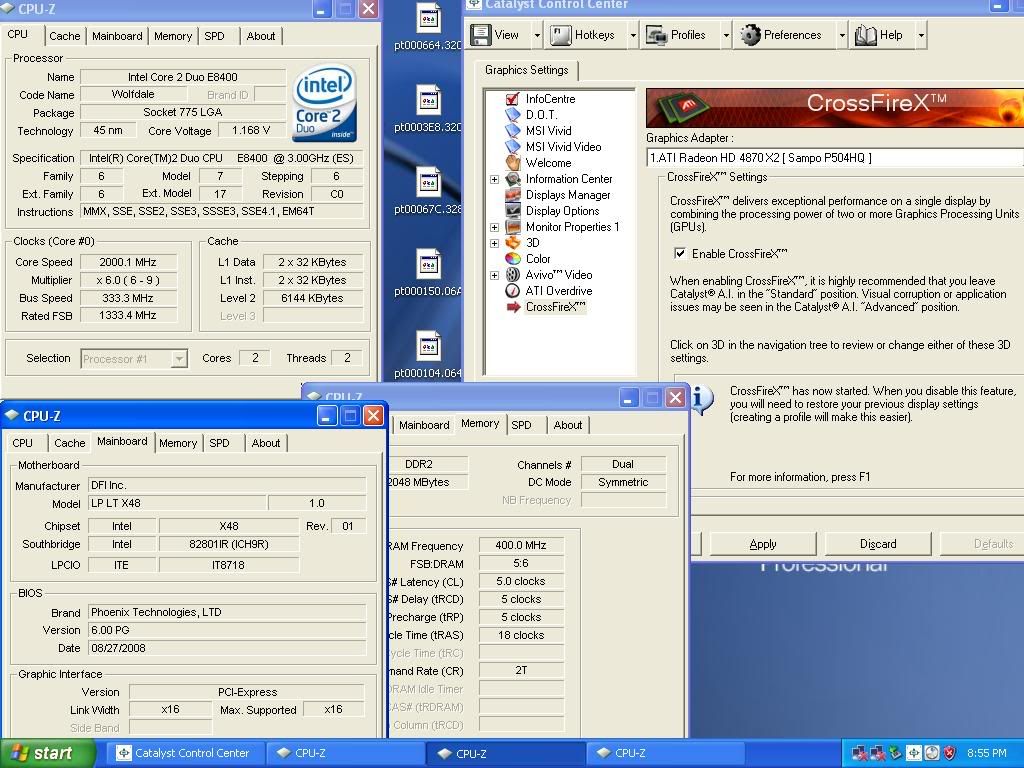Screen dimensions: 1024x768
Task: Select the Avivo Video reel icon
Action: pyautogui.click(x=513, y=274)
